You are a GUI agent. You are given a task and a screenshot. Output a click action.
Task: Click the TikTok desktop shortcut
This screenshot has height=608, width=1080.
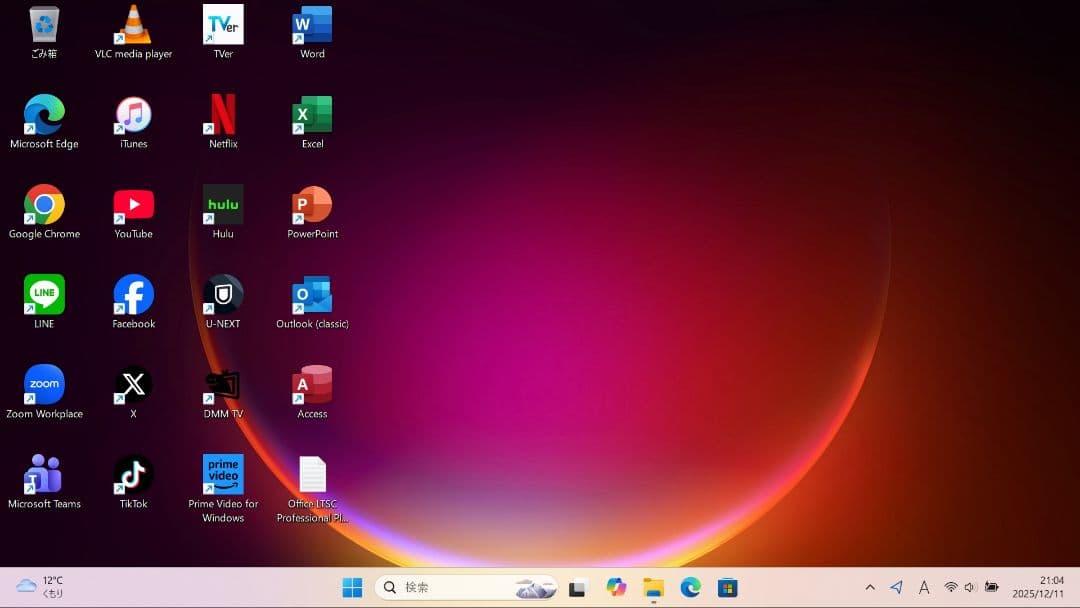click(133, 475)
